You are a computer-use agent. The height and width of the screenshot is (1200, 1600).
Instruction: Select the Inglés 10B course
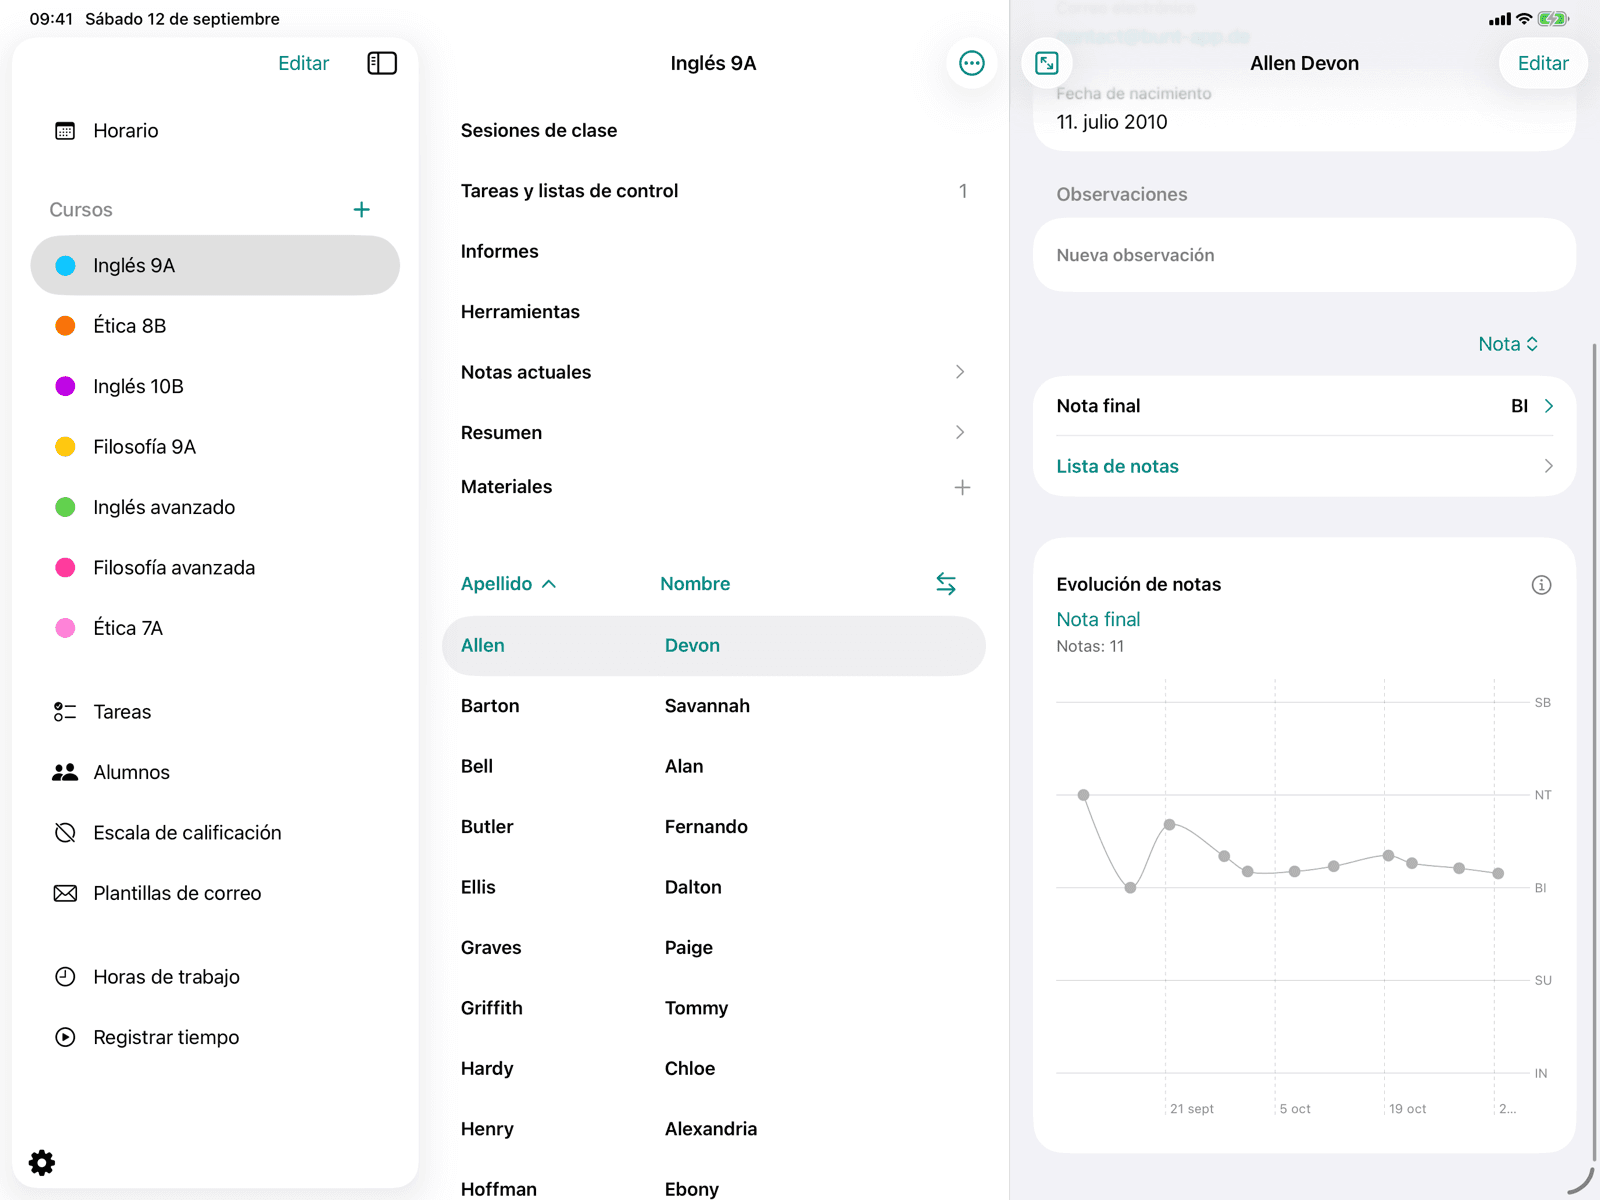[215, 386]
